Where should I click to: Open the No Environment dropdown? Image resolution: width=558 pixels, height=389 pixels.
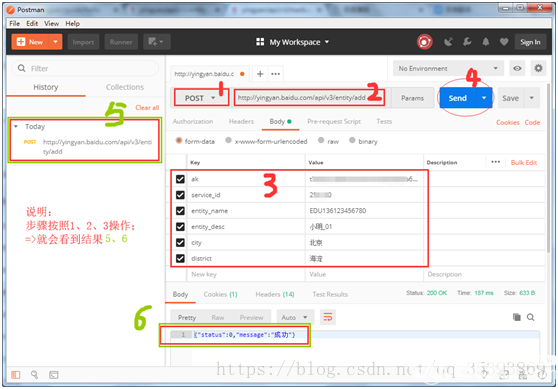point(448,68)
